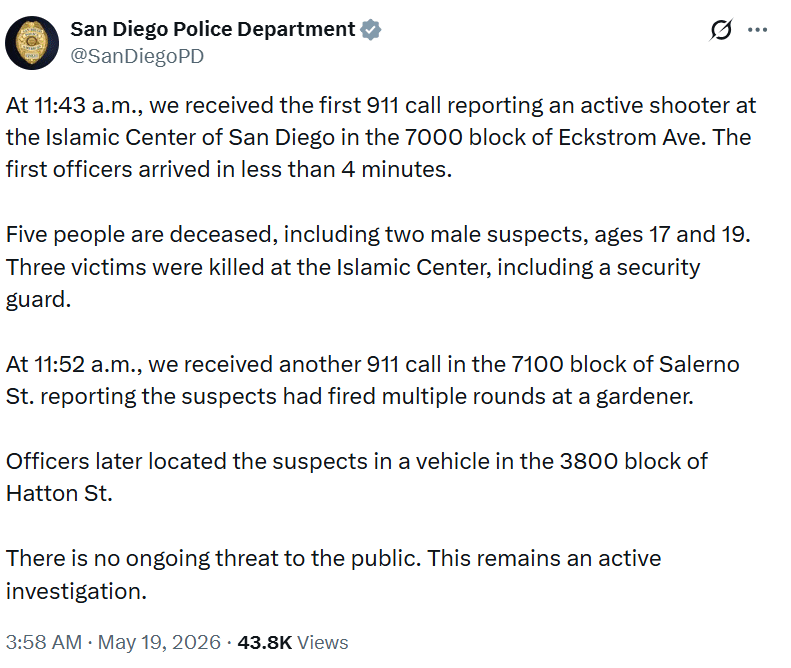Image resolution: width=791 pixels, height=668 pixels.
Task: Click the May 19, 2026 date
Action: (x=159, y=643)
